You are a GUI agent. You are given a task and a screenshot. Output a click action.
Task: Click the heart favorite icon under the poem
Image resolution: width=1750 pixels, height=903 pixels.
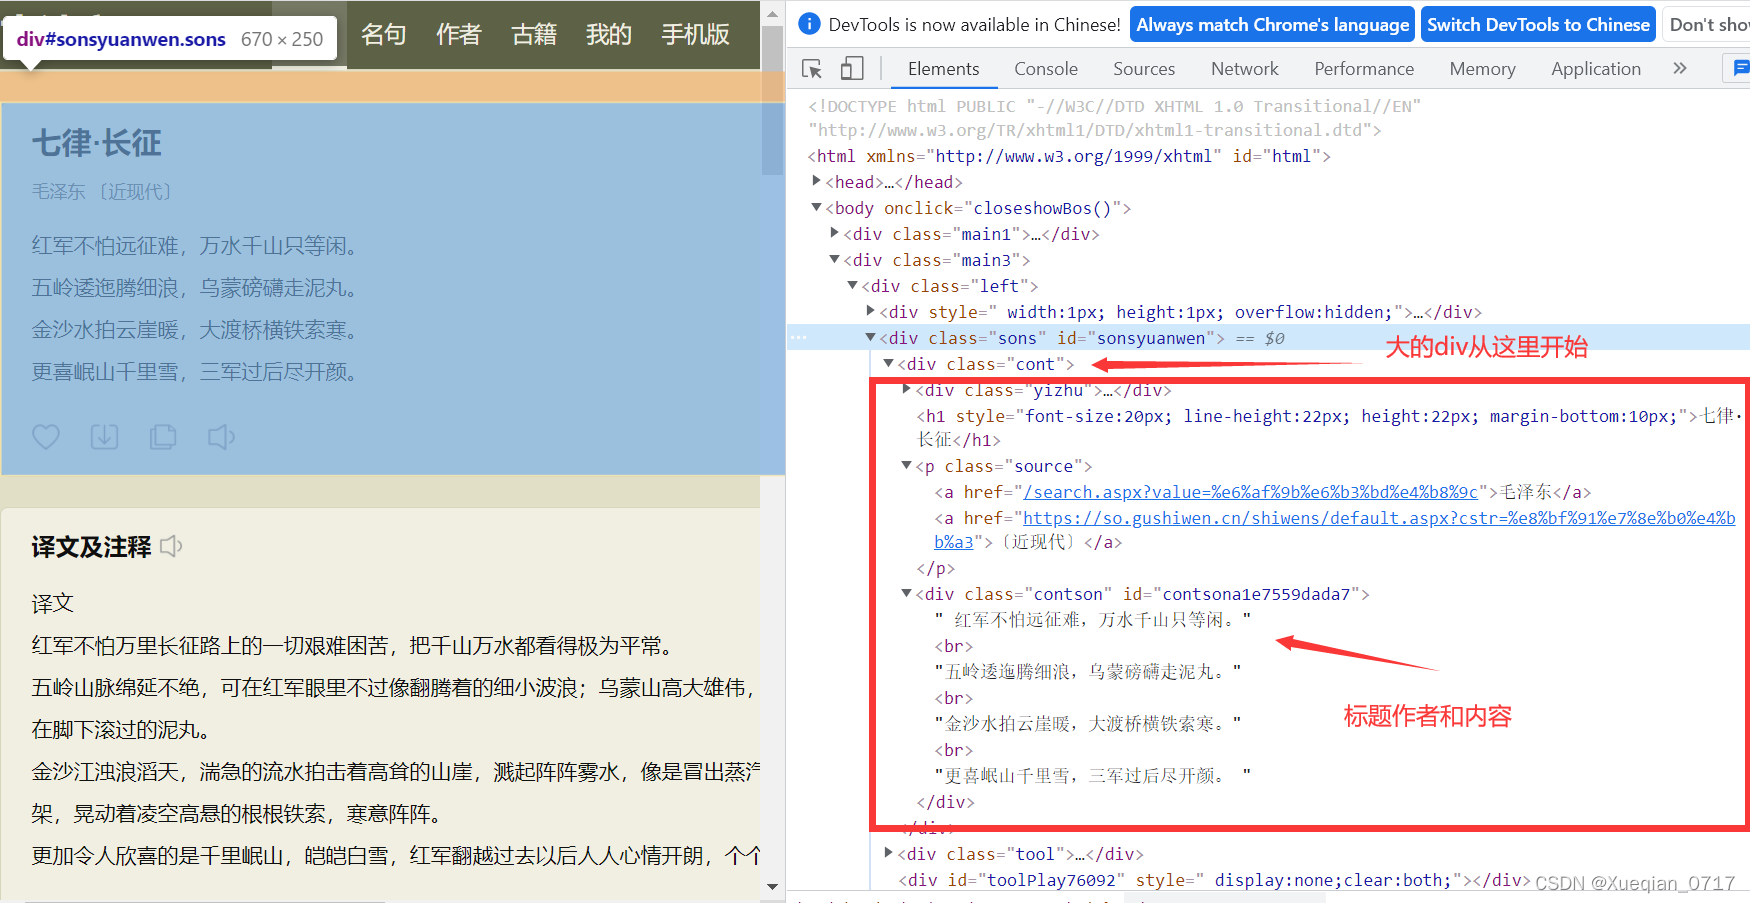coord(46,437)
